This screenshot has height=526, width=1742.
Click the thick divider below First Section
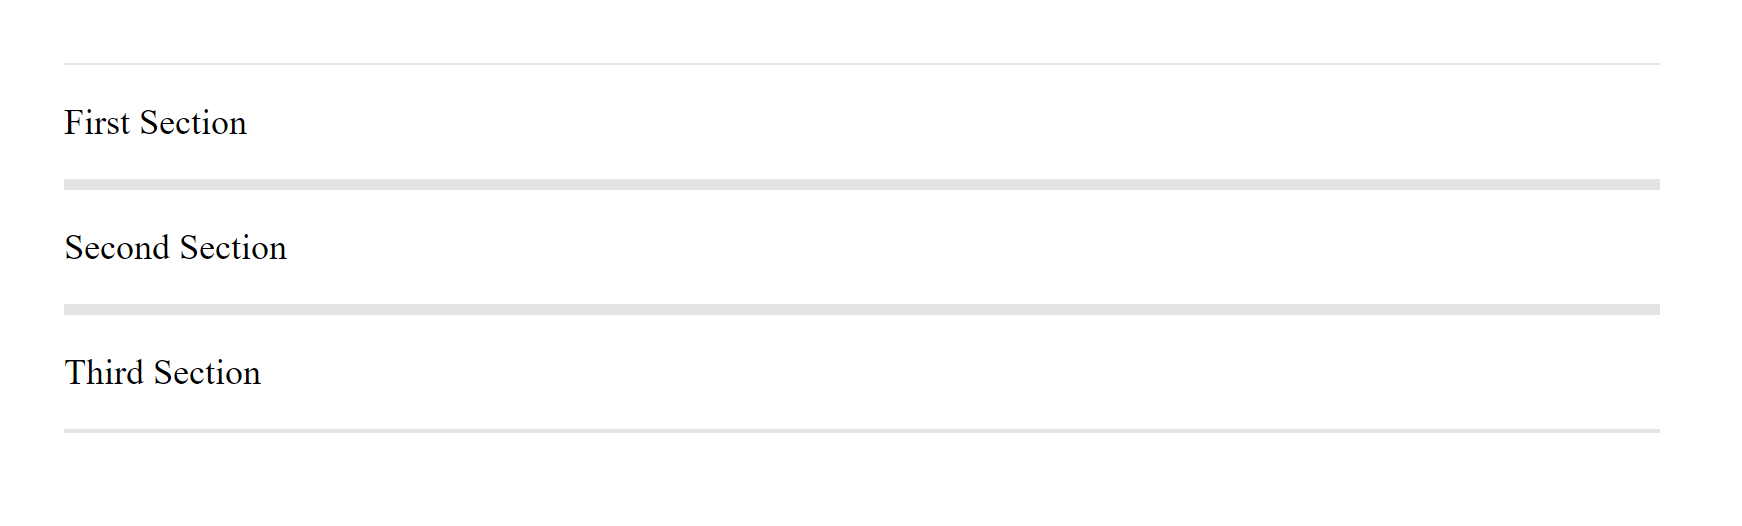pos(861,184)
